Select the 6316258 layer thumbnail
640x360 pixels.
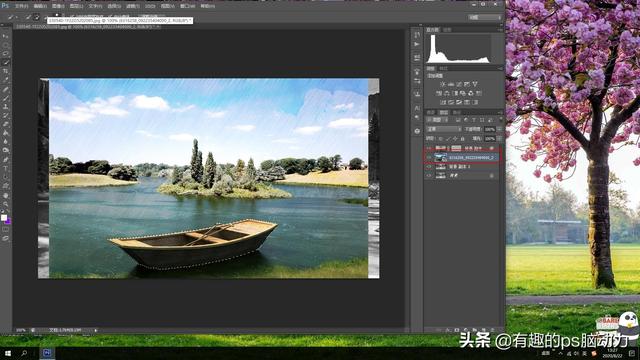tap(440, 157)
